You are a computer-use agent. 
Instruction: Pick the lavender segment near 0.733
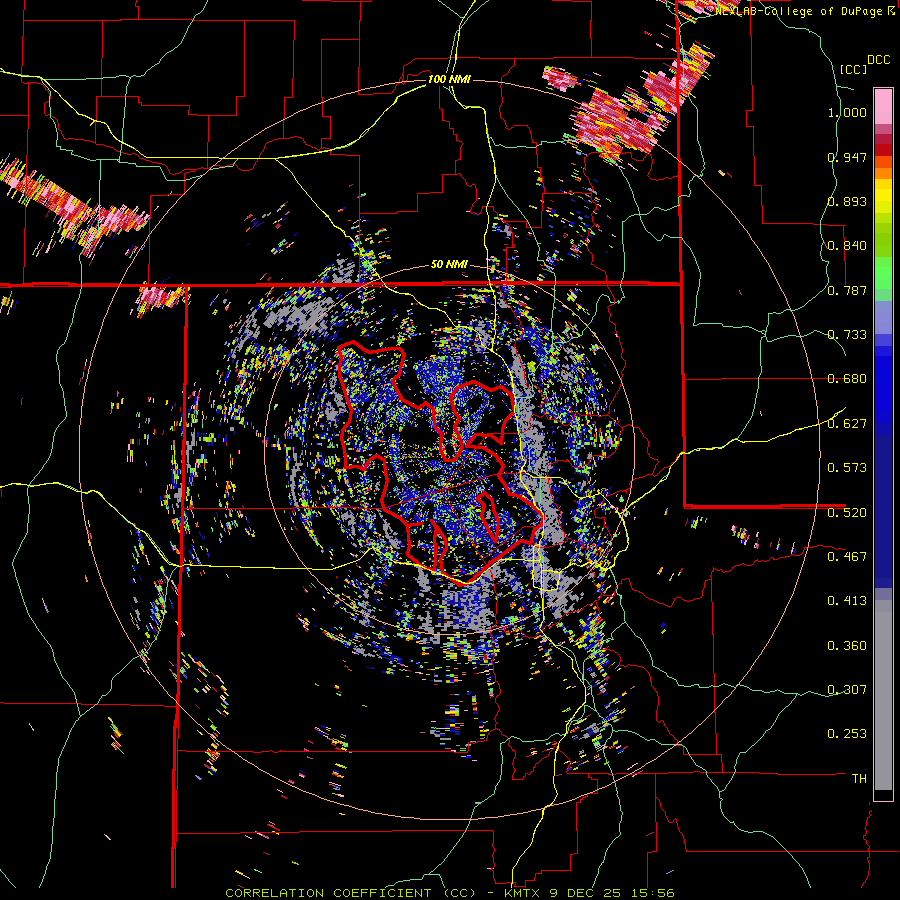pos(883,317)
